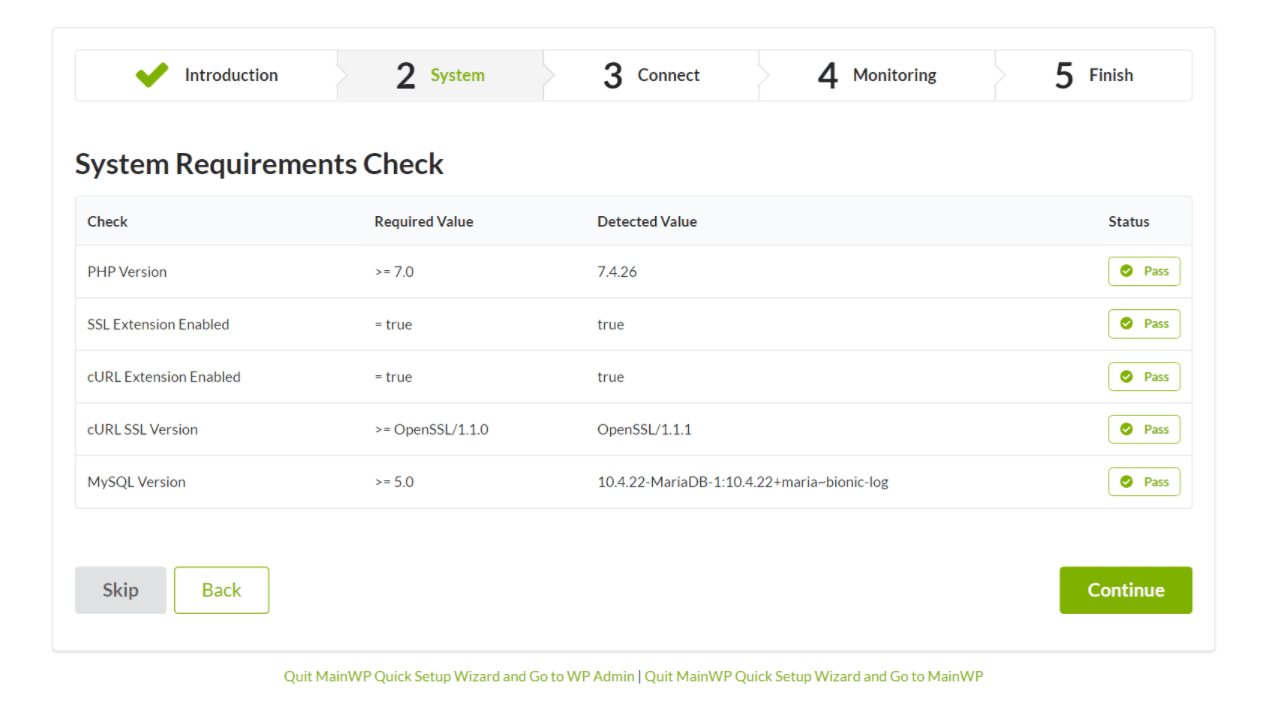This screenshot has height=717, width=1275.
Task: Click the Pass check icon for PHP Version
Action: coord(1126,271)
